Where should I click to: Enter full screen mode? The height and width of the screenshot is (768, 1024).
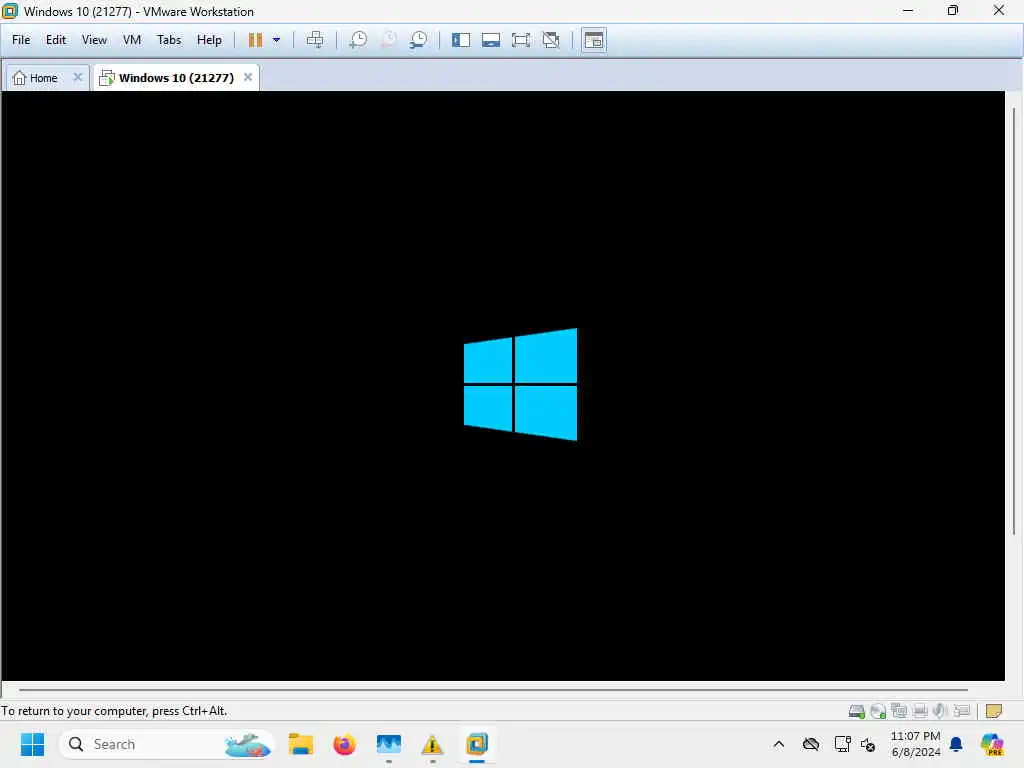(x=521, y=40)
